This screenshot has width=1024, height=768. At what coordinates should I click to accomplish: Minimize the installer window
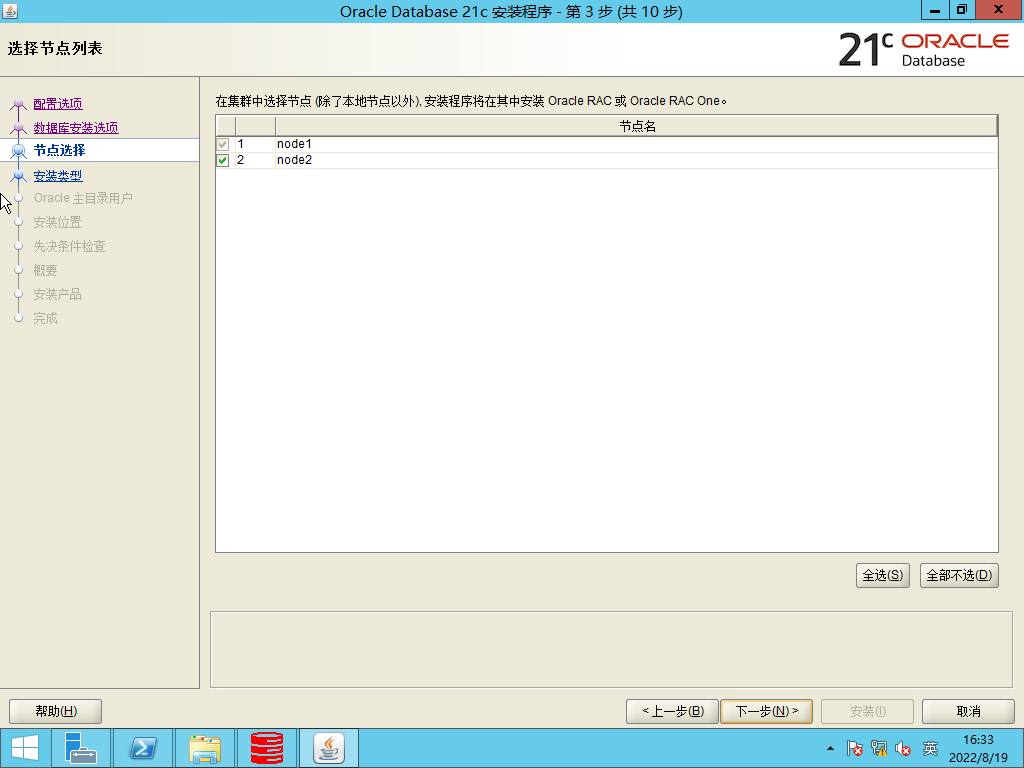coord(935,10)
